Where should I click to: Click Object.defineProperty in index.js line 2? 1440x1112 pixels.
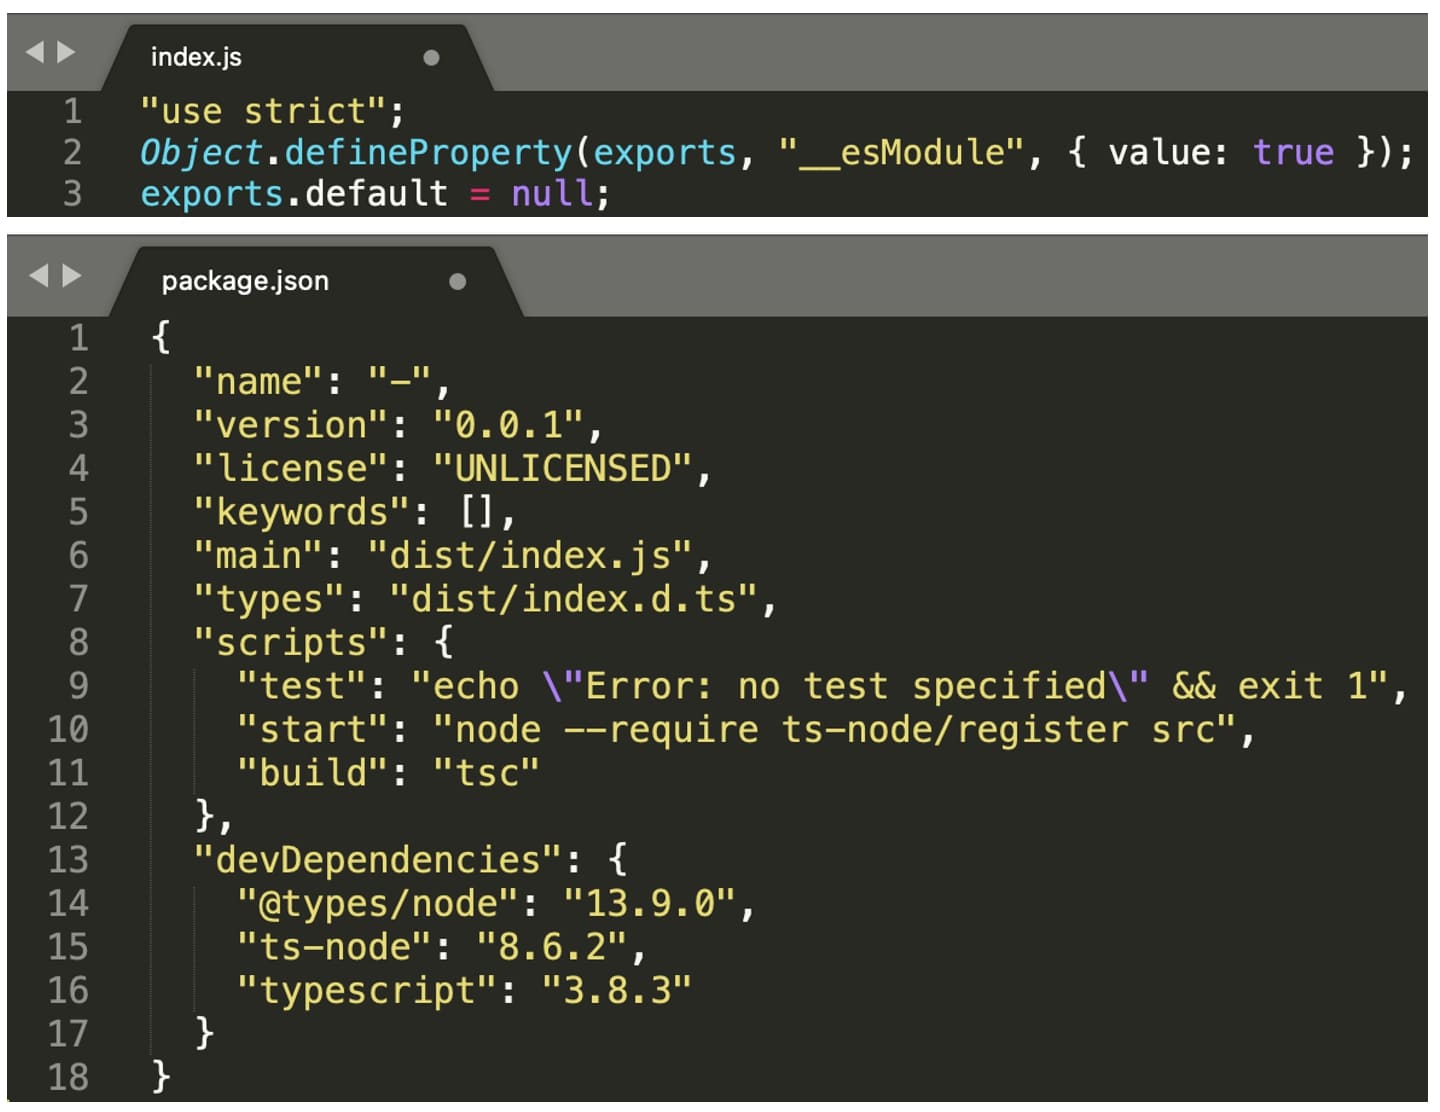[356, 153]
